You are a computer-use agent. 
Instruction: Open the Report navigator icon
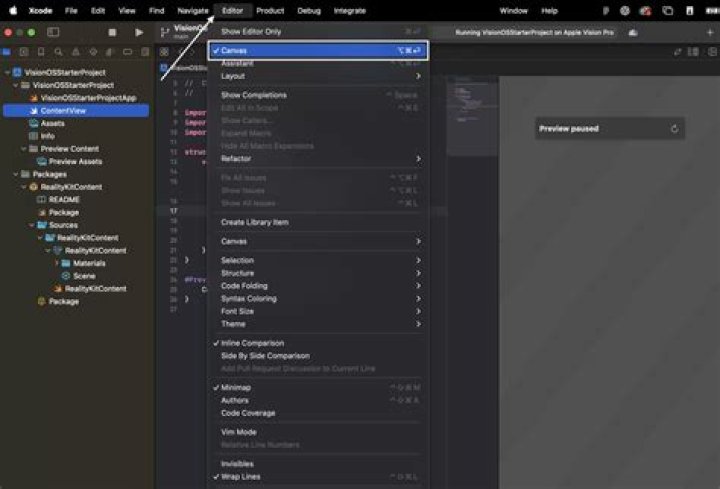pyautogui.click(x=145, y=52)
